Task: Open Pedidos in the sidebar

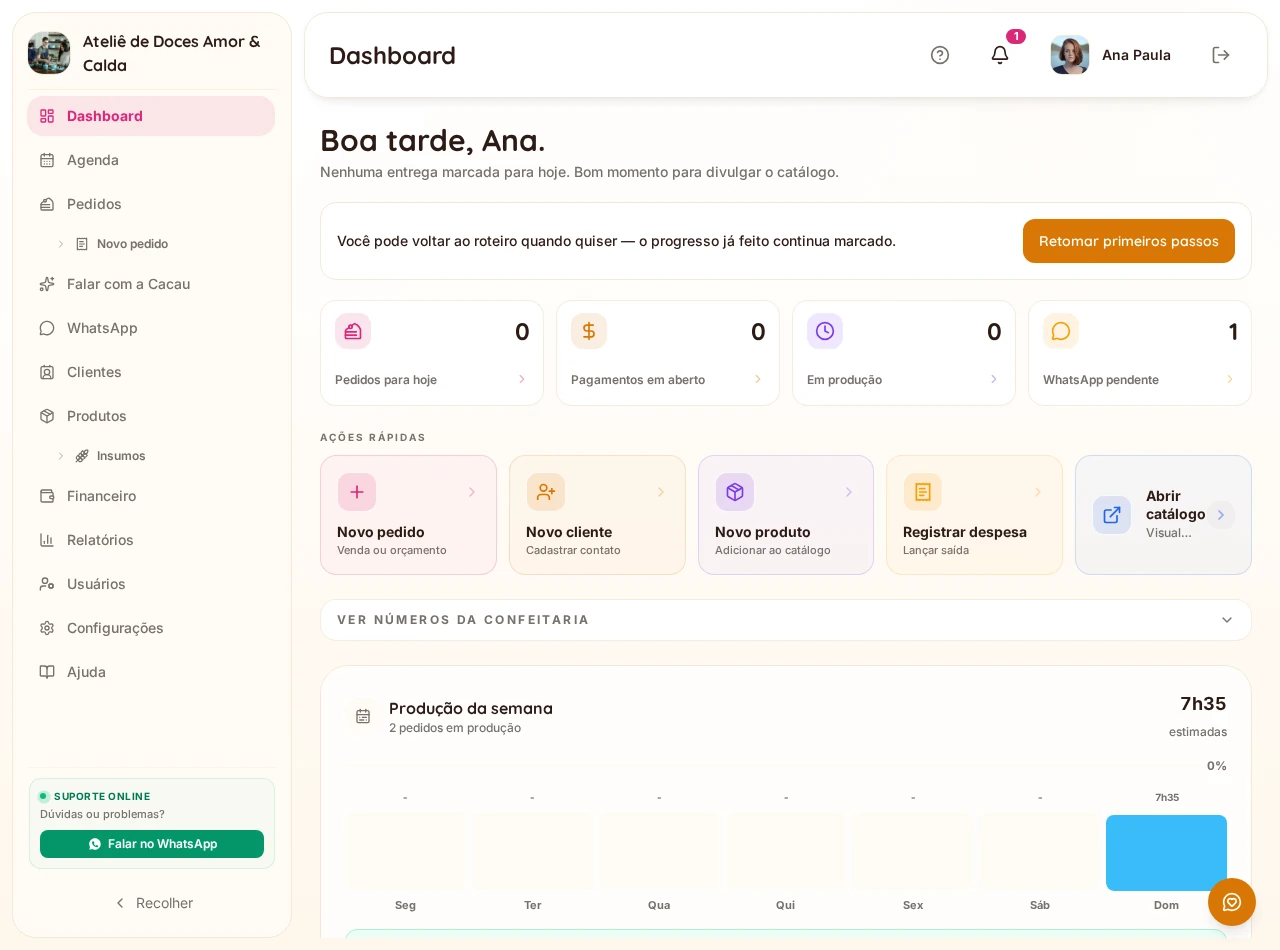Action: point(151,204)
